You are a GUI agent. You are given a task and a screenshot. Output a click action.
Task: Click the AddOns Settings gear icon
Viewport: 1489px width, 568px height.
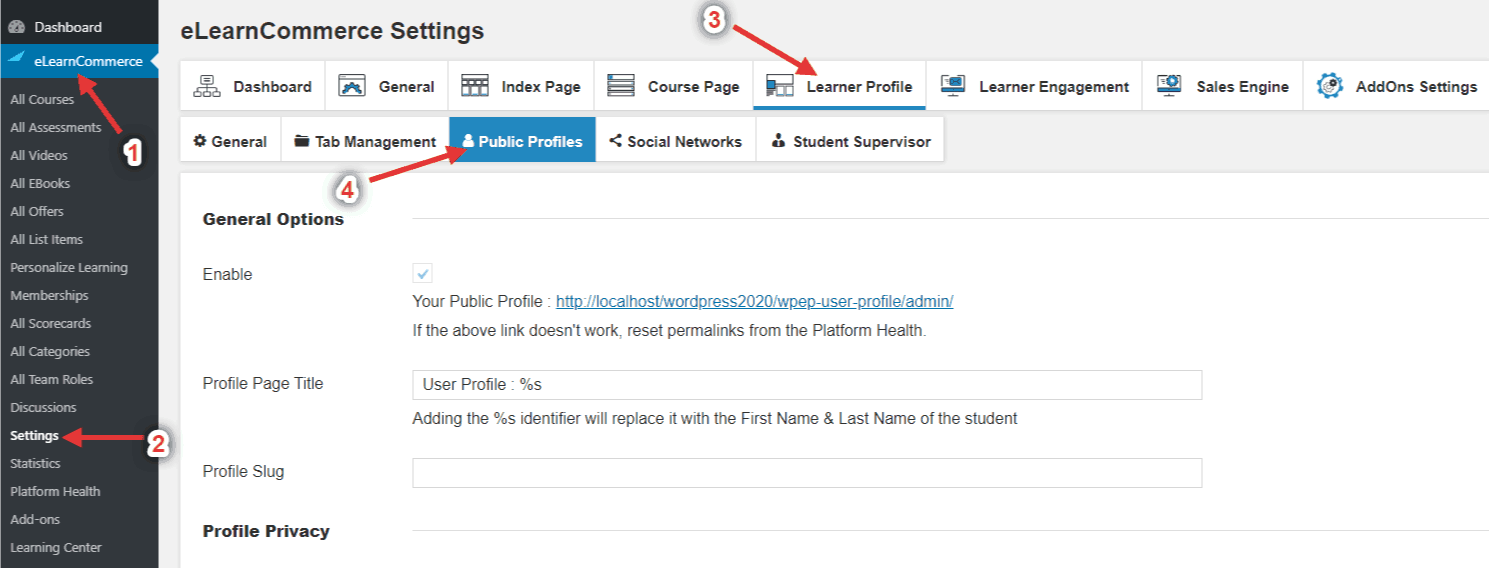[x=1329, y=86]
